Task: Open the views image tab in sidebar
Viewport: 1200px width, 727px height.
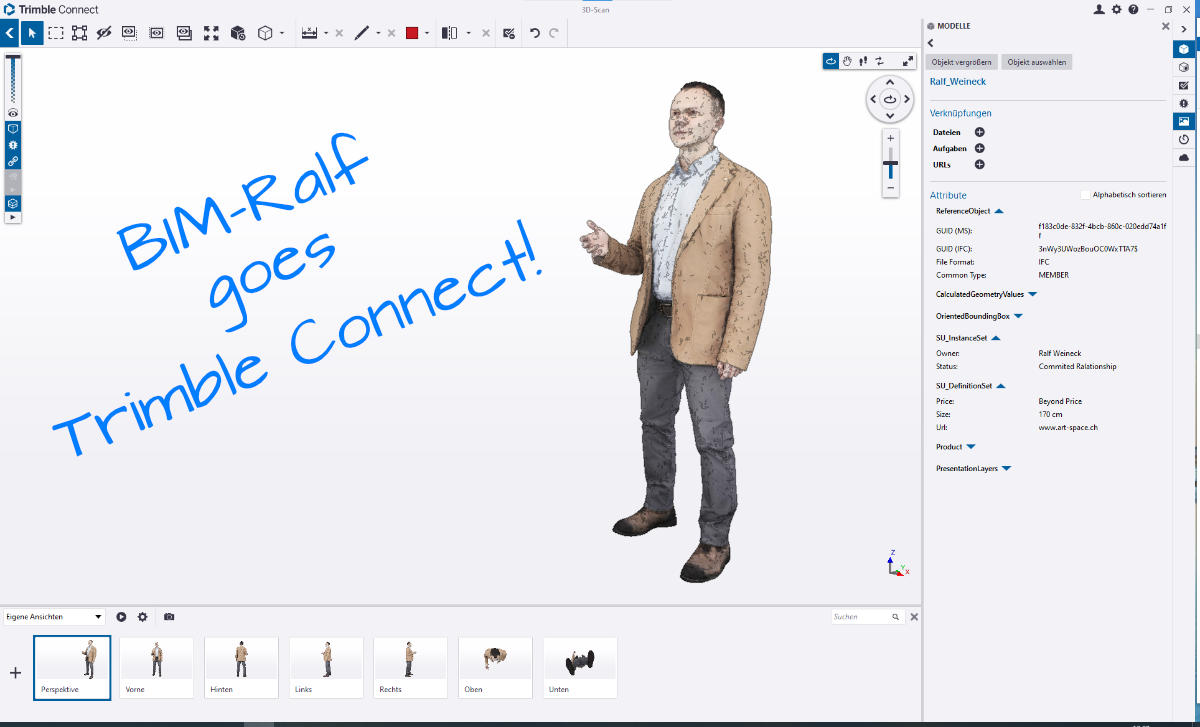Action: [1184, 121]
